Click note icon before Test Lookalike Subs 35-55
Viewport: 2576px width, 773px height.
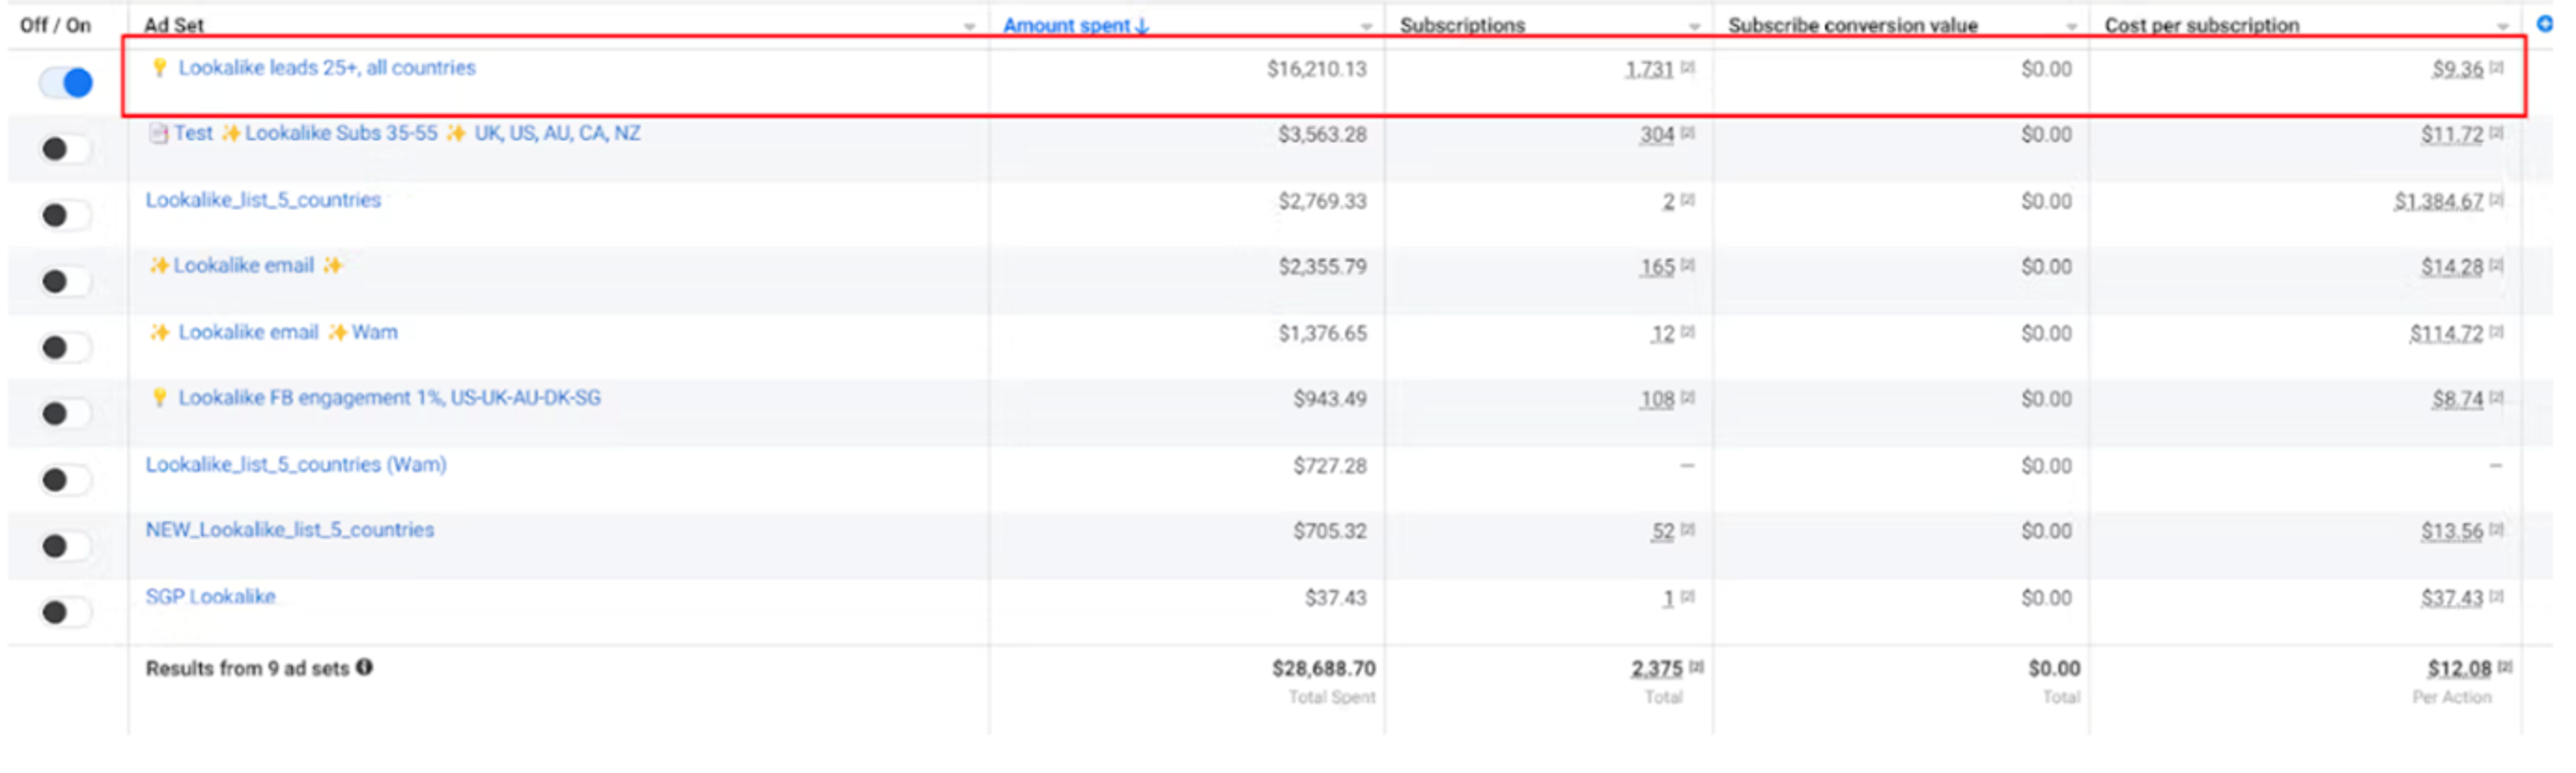point(157,133)
